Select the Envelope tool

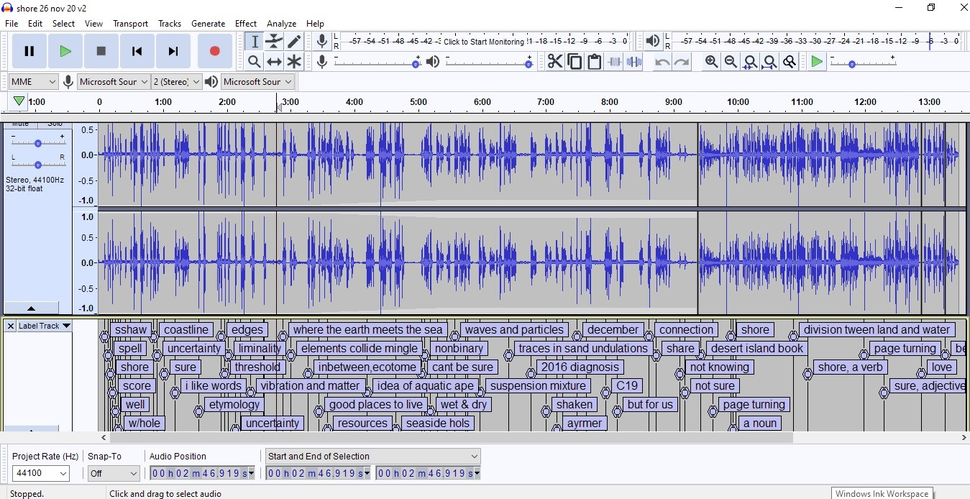click(x=274, y=41)
